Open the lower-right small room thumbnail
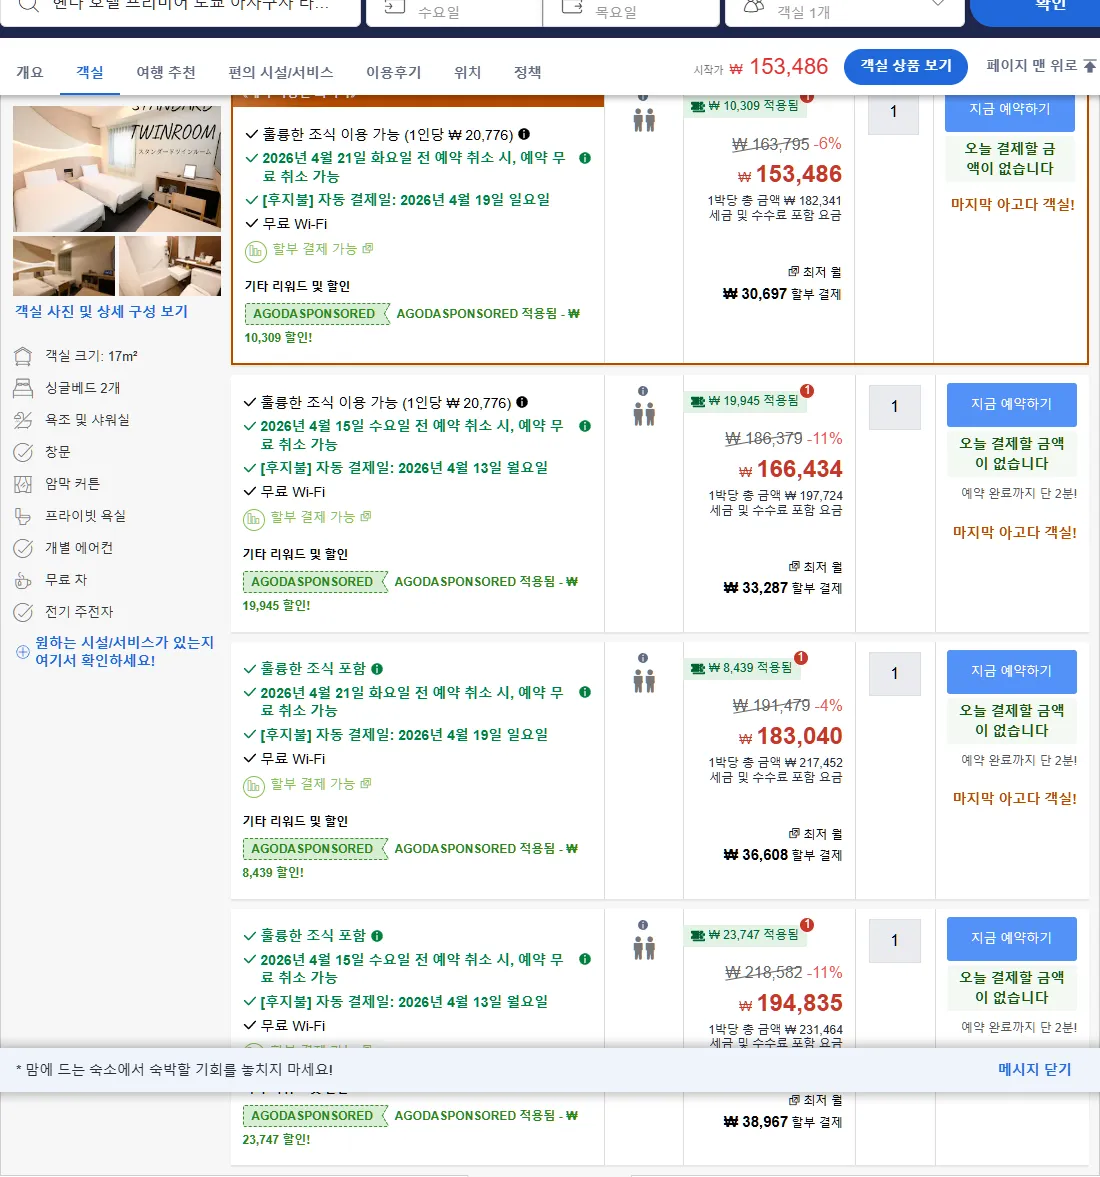The image size is (1100, 1177). pos(170,266)
